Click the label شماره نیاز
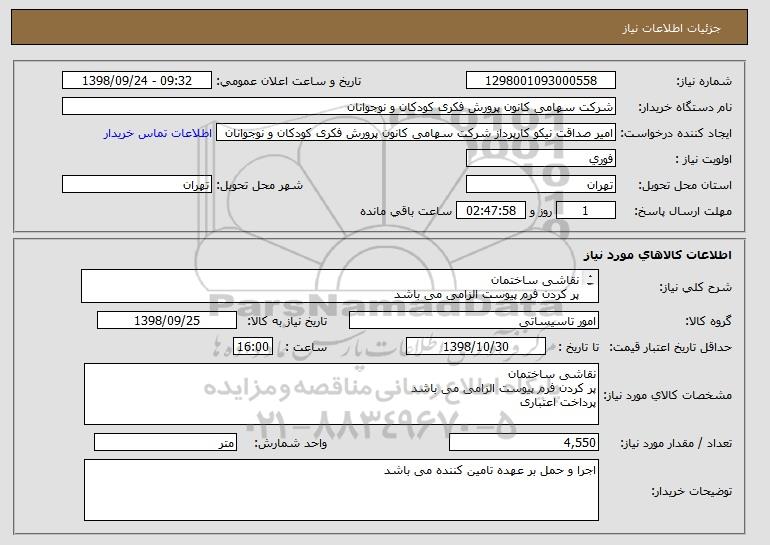The height and width of the screenshot is (545, 770). [704, 82]
